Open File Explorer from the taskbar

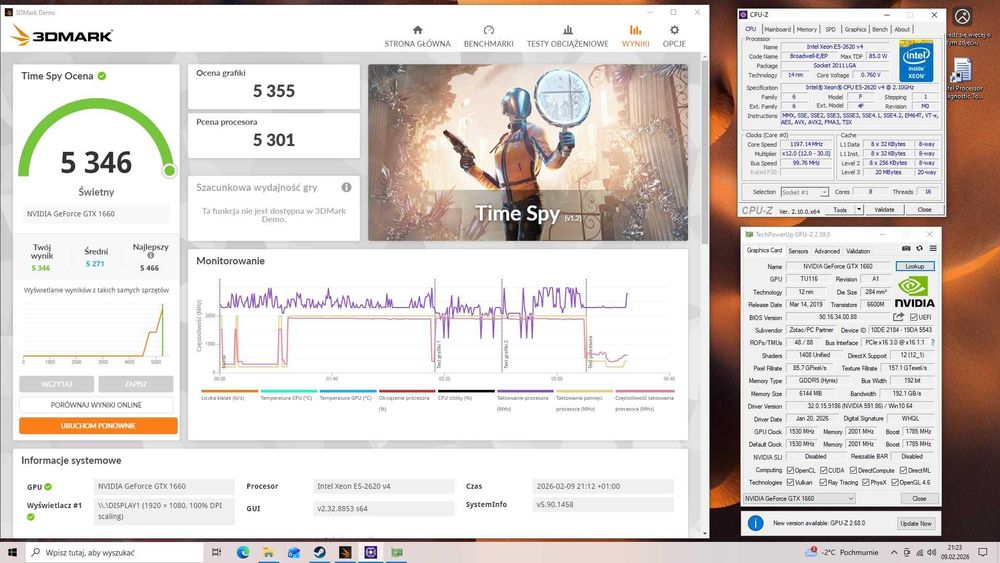(268, 552)
